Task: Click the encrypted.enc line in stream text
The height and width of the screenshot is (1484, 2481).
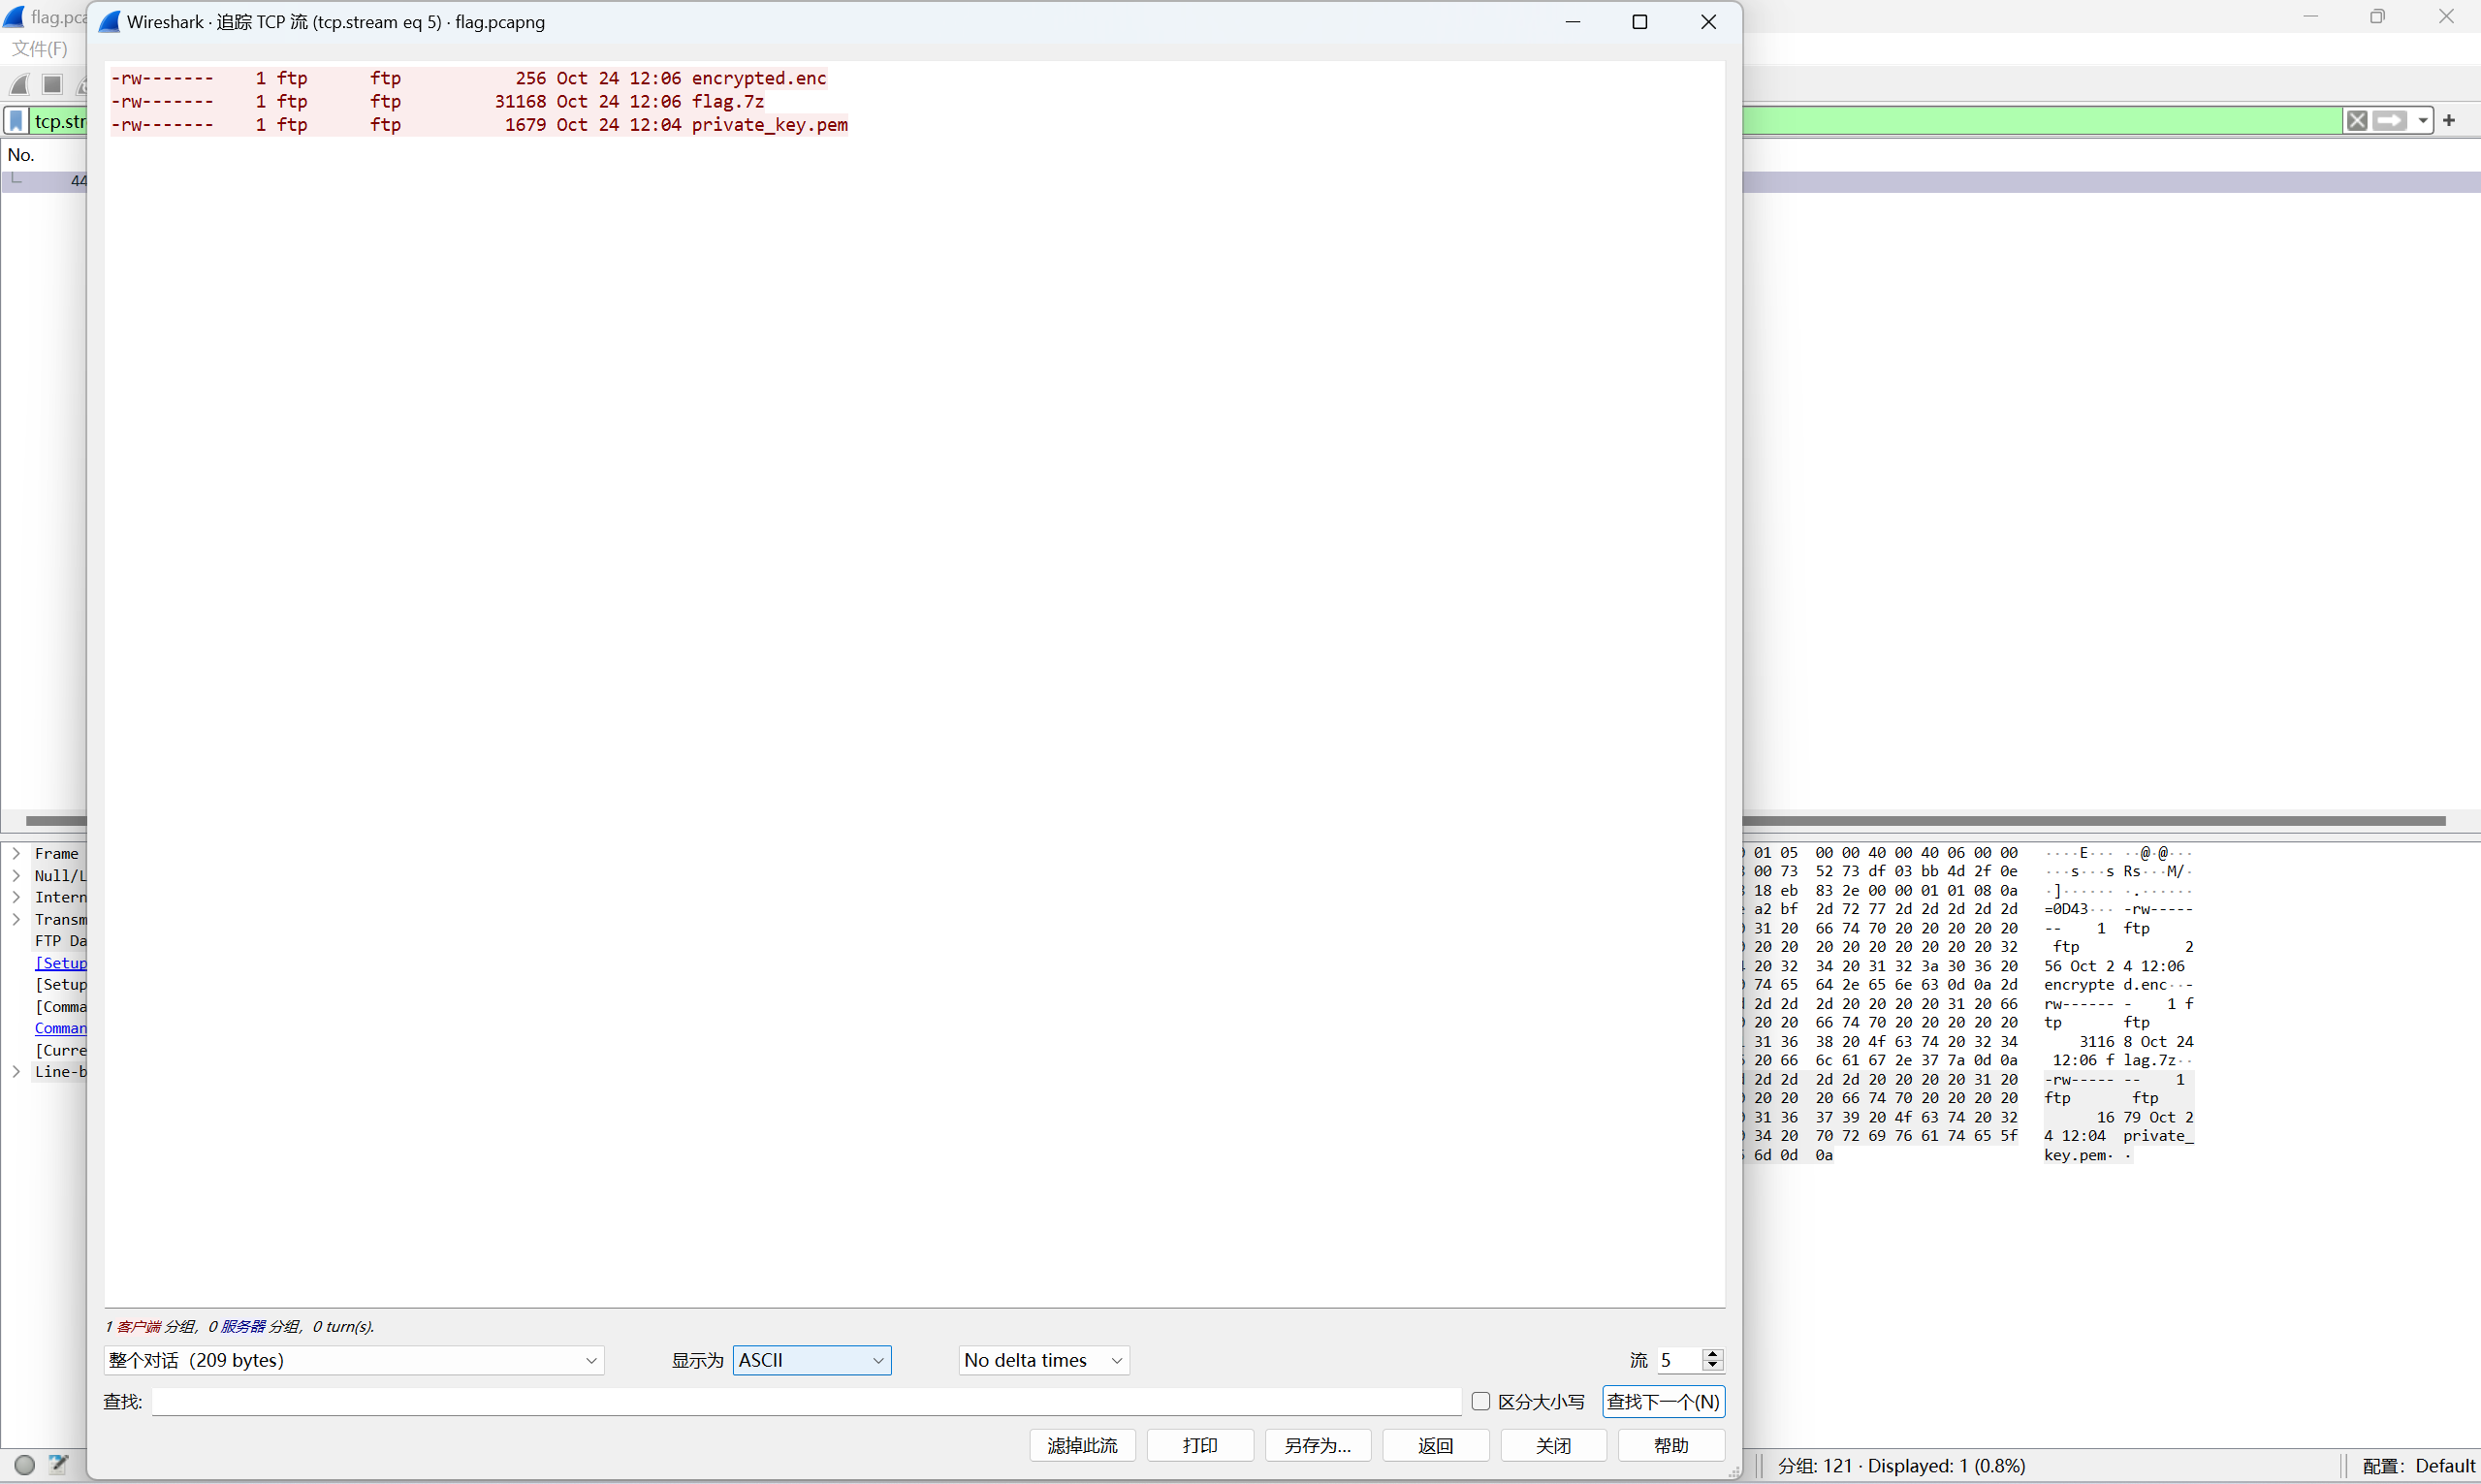Action: 469,78
